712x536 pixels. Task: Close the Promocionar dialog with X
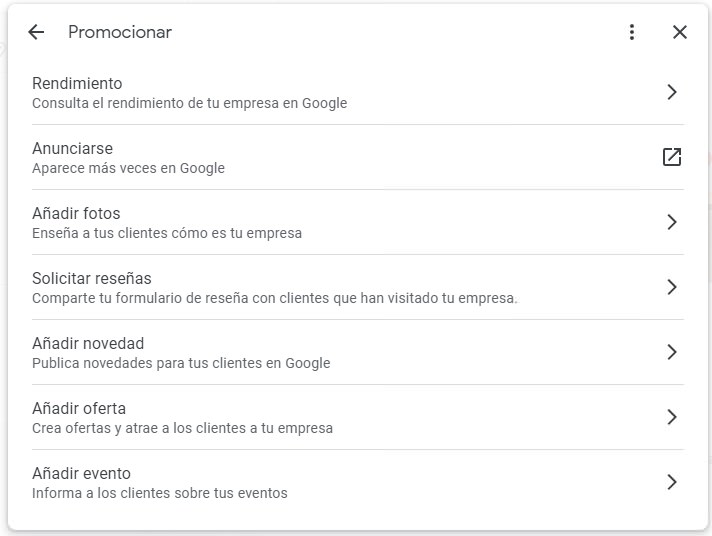(679, 32)
